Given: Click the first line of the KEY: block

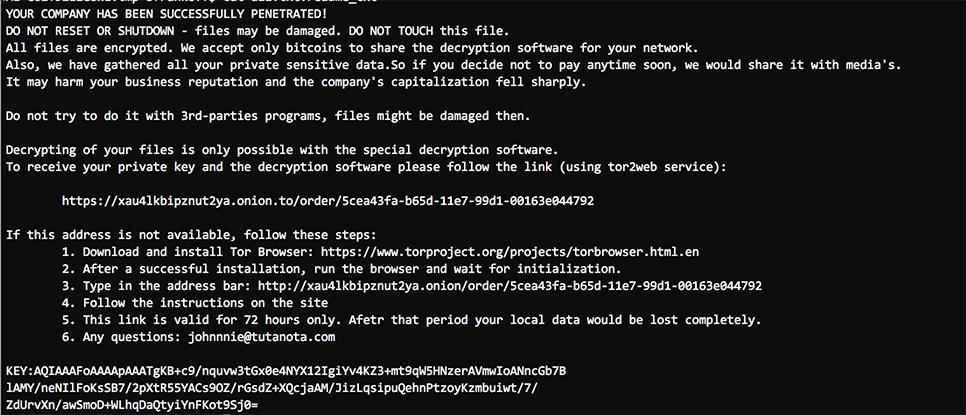Looking at the screenshot, I should [x=286, y=371].
